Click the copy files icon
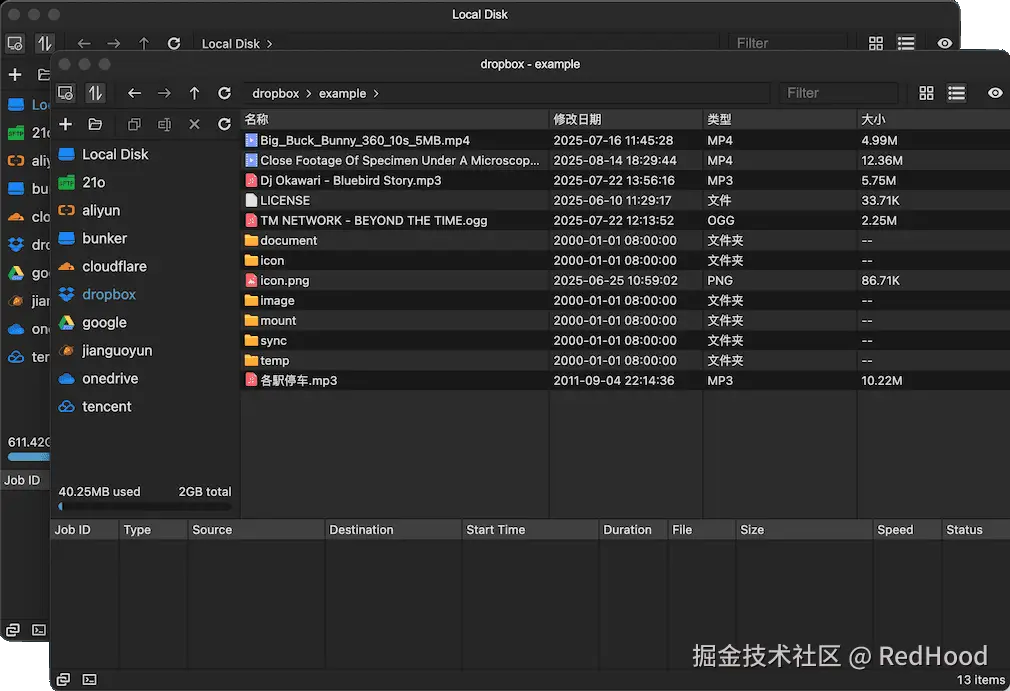Viewport: 1010px width, 691px height. coord(134,124)
